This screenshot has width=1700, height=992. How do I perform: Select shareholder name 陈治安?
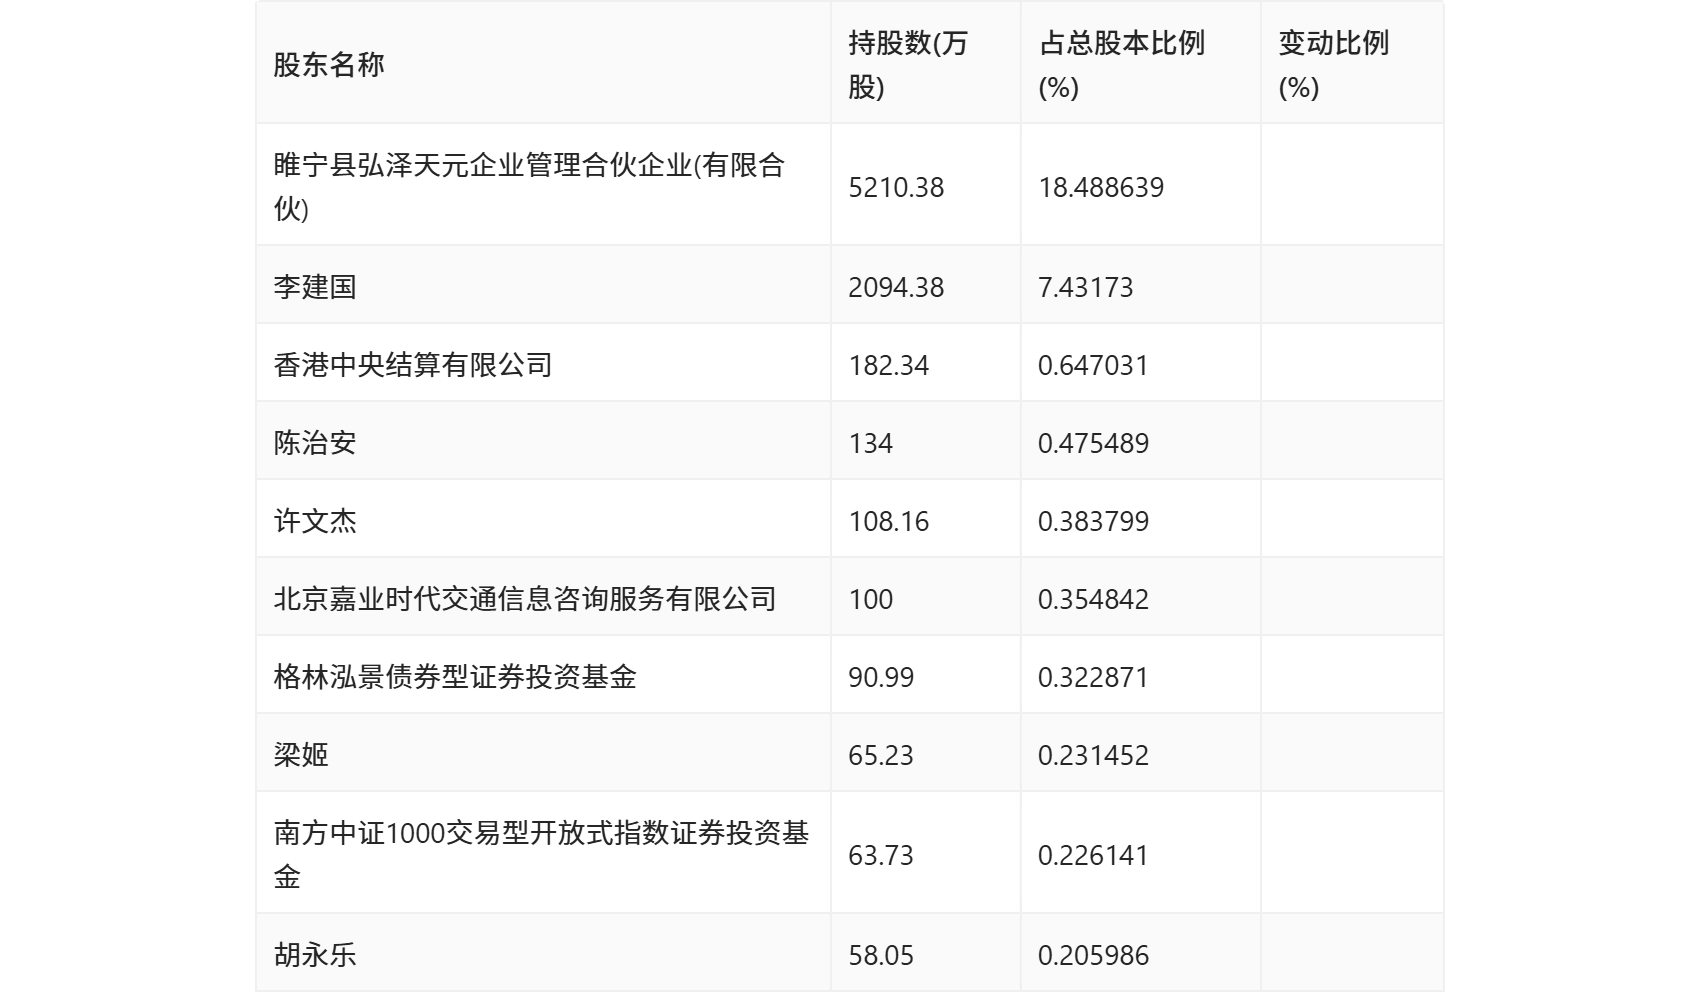coord(315,443)
